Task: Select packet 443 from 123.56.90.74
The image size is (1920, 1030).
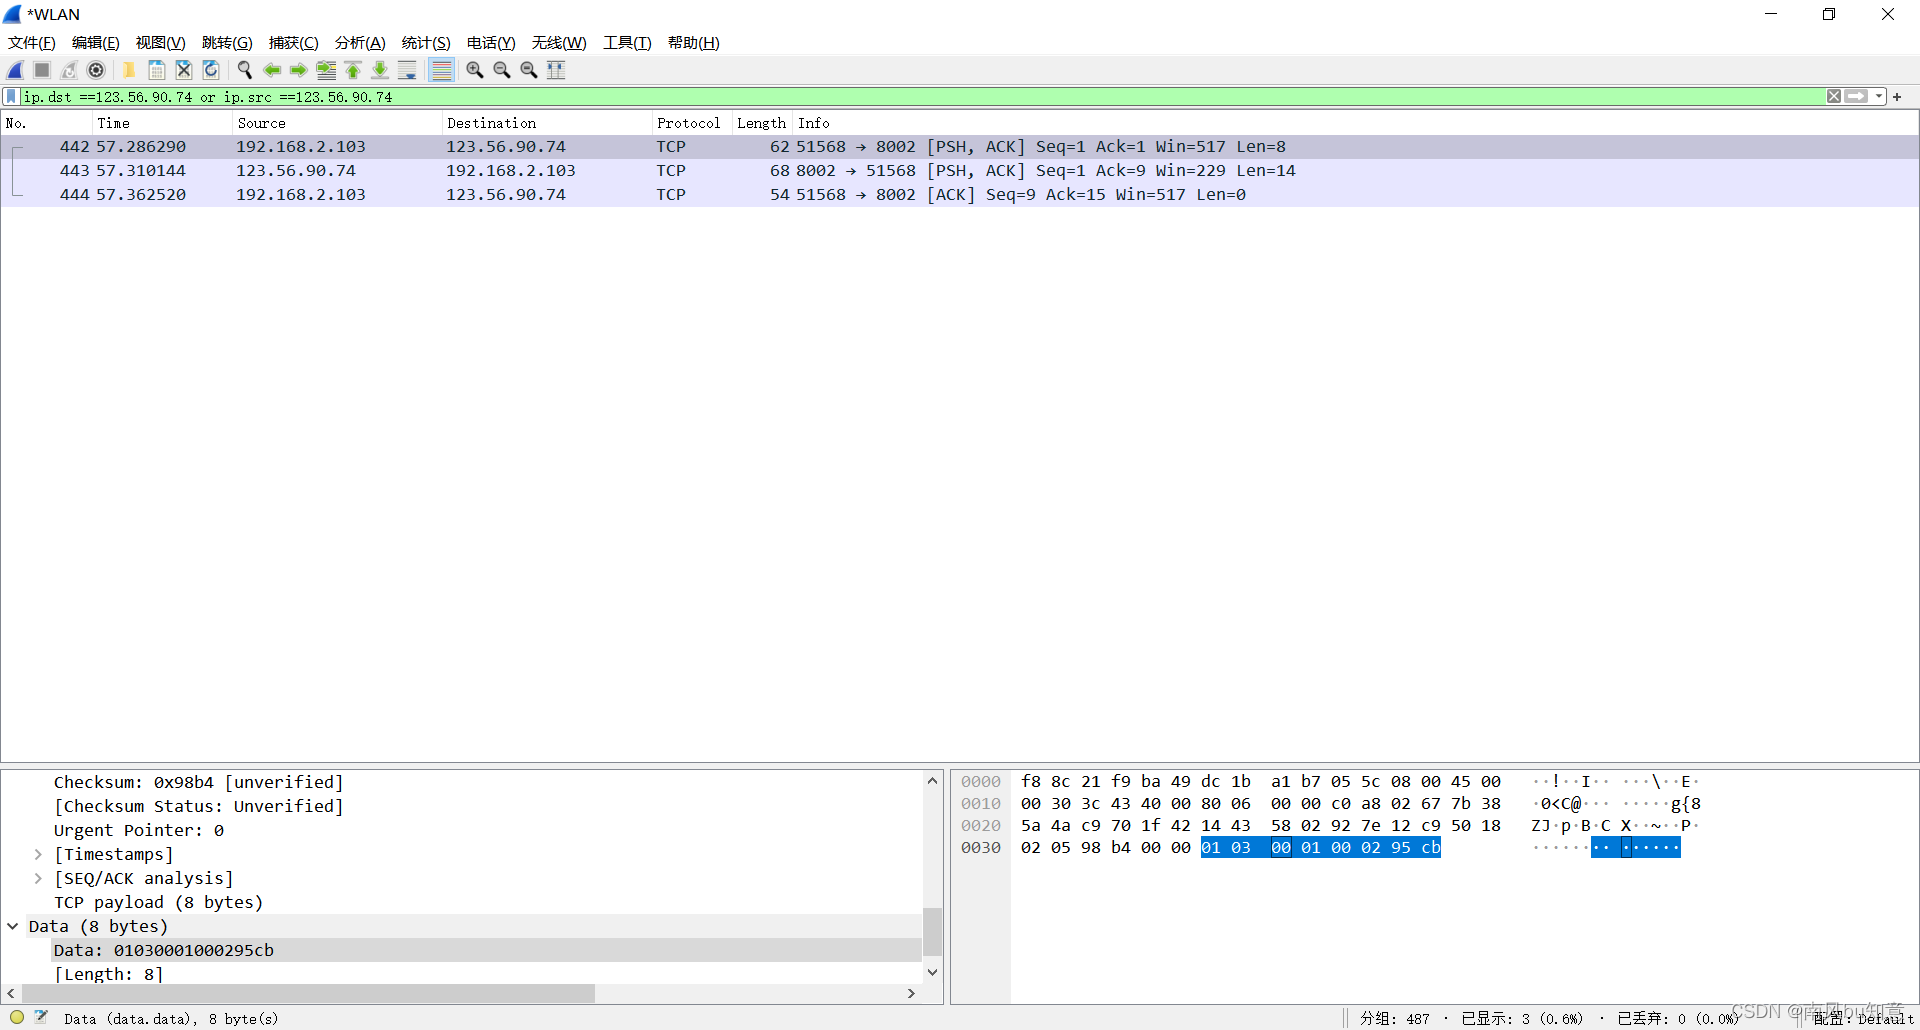Action: pyautogui.click(x=960, y=171)
